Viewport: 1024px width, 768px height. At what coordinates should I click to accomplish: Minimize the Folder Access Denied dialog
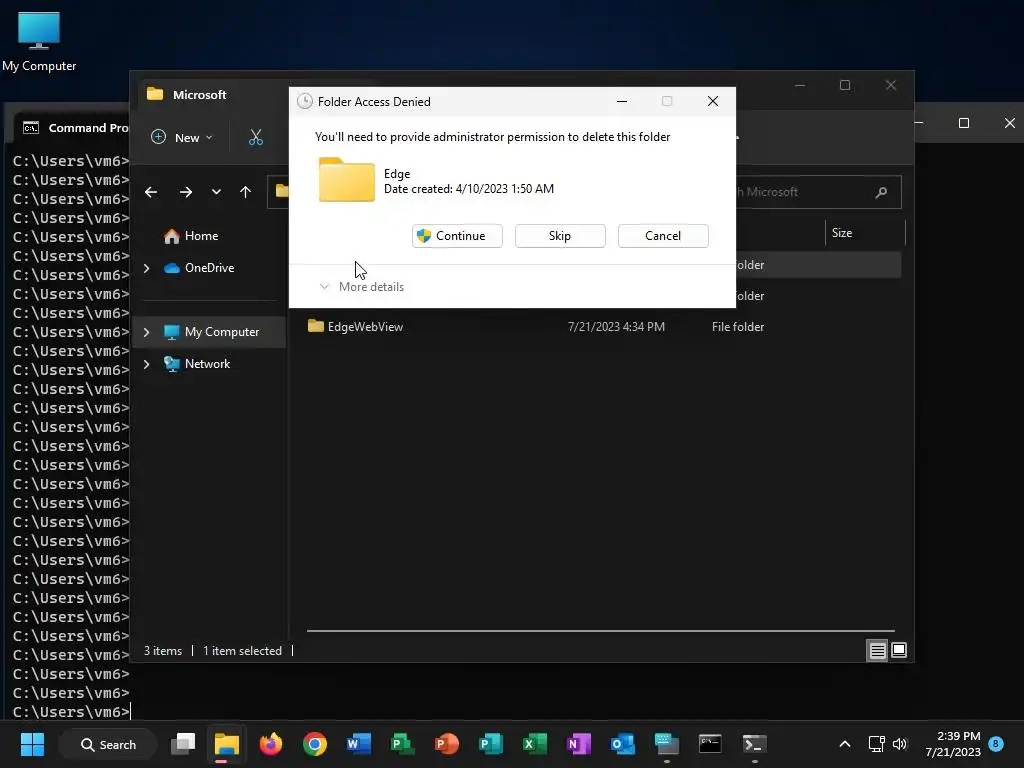(x=622, y=101)
